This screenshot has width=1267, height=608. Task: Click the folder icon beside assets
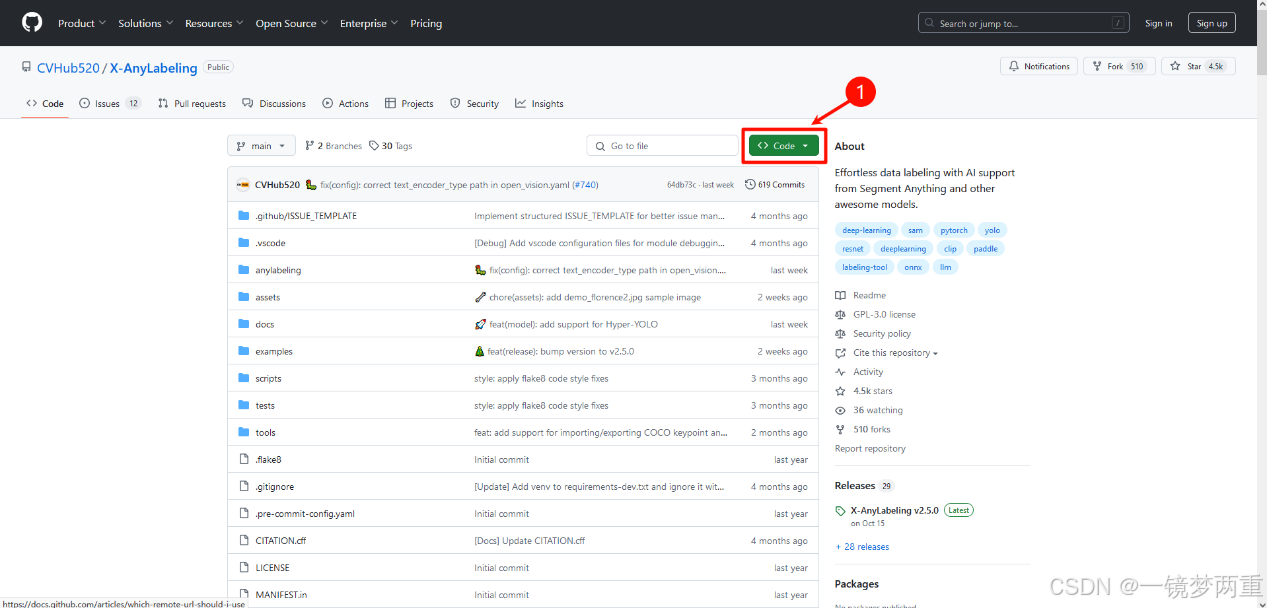(x=243, y=297)
